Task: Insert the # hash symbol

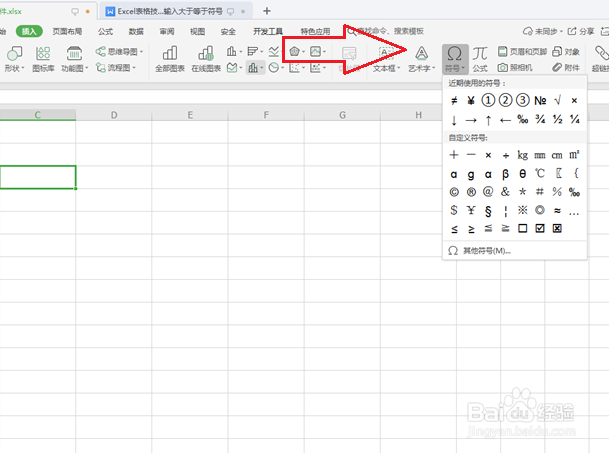Action: click(x=540, y=191)
